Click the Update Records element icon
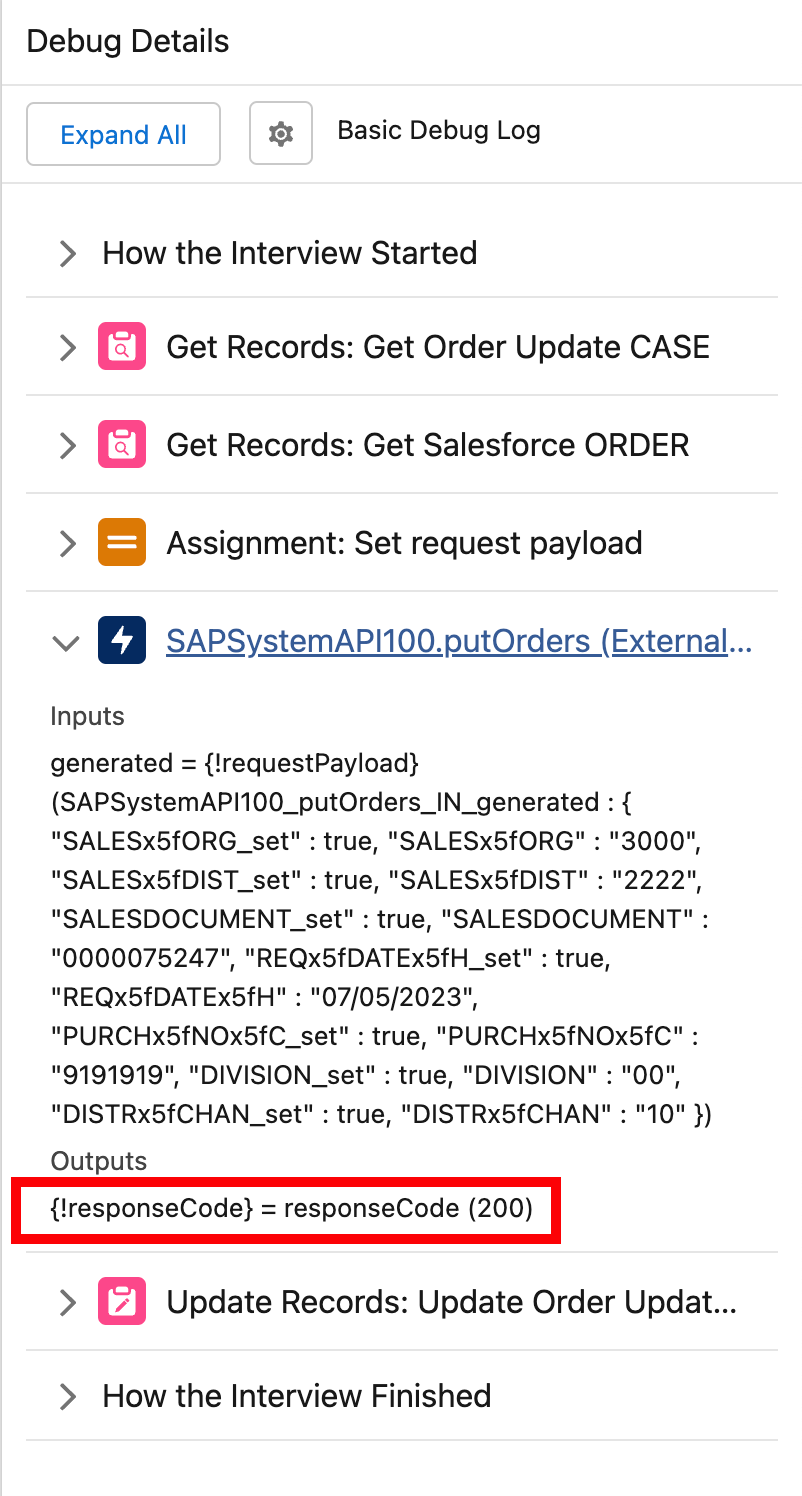 (x=122, y=1302)
